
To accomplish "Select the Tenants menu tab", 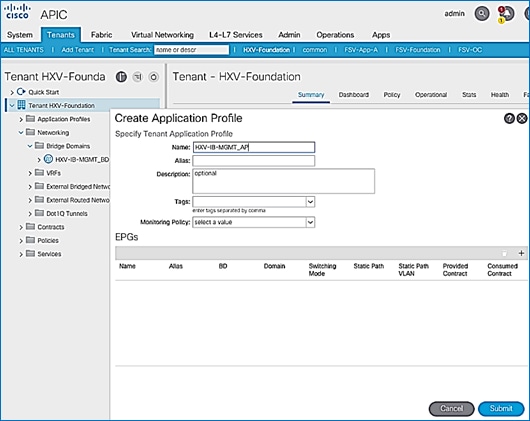I will point(61,35).
